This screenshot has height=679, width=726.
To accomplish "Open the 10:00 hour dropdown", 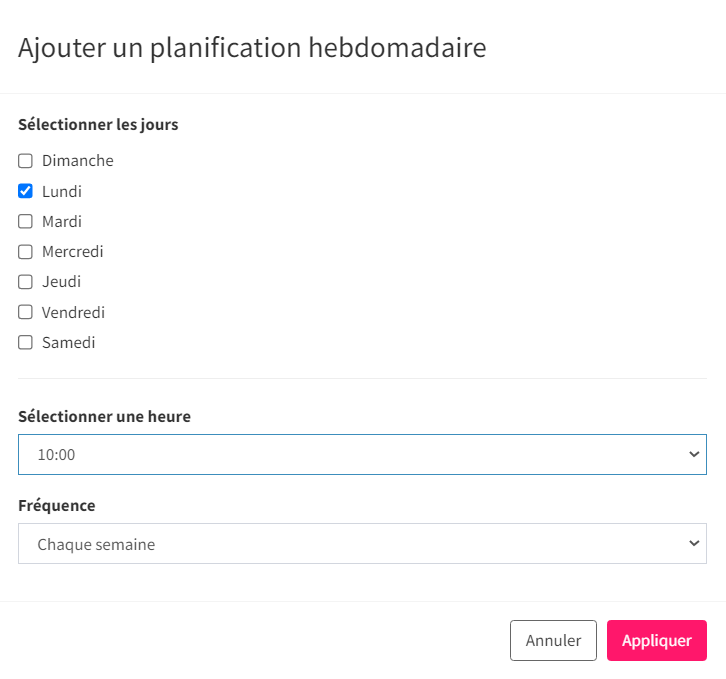I will tap(362, 454).
